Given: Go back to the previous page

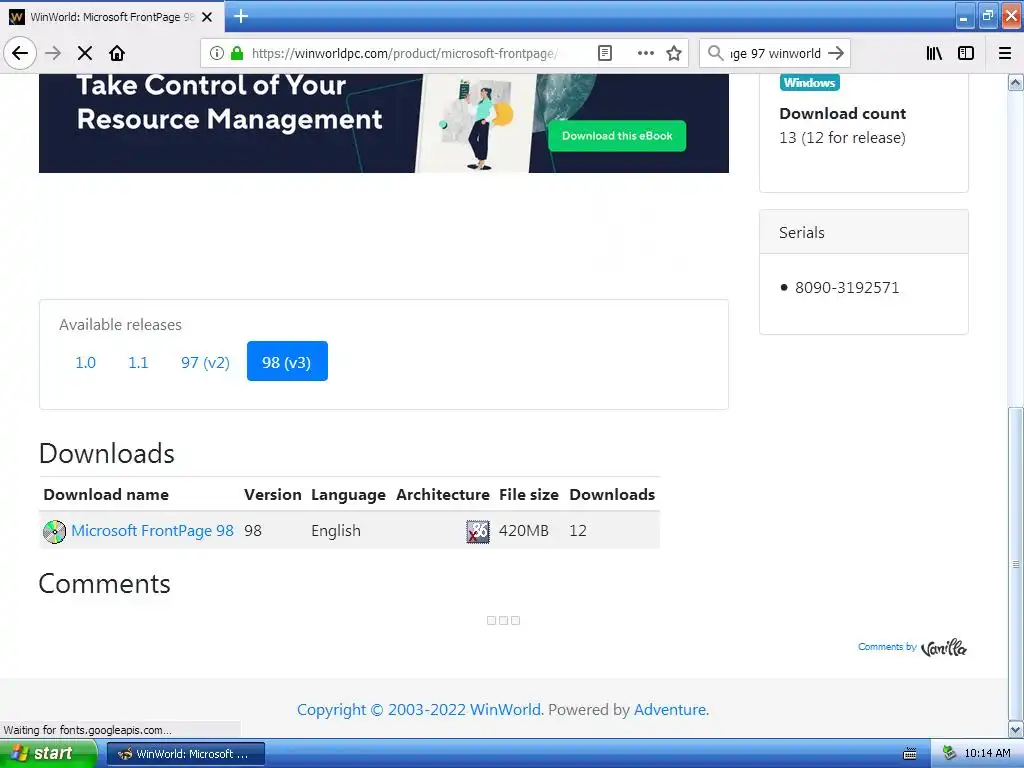Looking at the screenshot, I should [x=20, y=53].
